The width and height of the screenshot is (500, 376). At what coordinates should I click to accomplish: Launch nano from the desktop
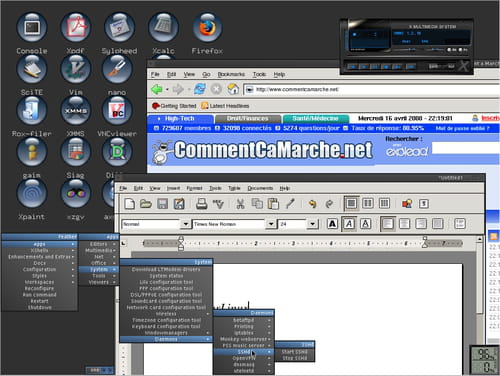(117, 69)
